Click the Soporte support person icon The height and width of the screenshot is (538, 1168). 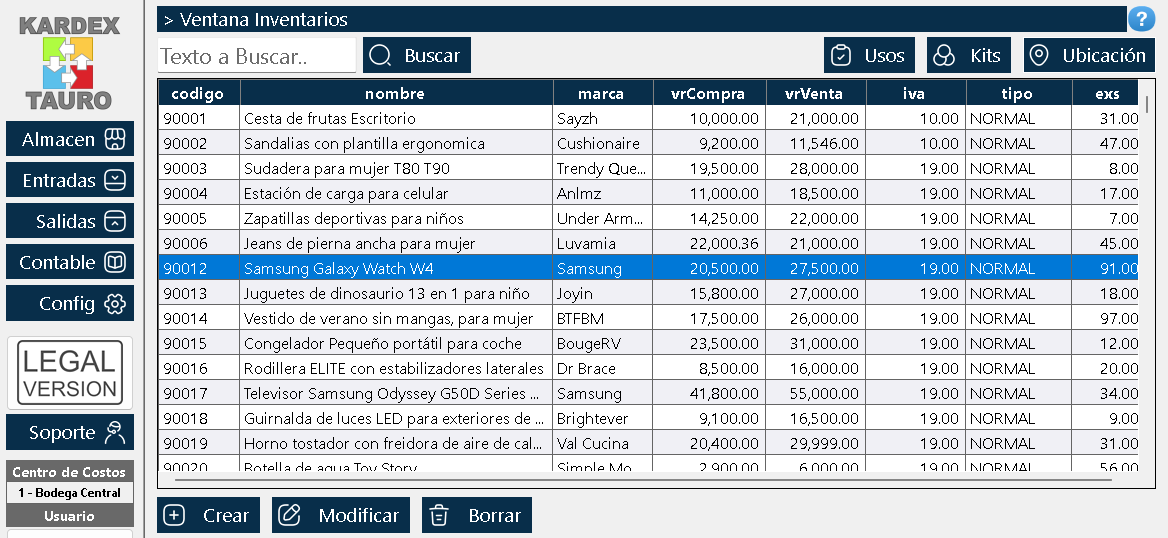[115, 432]
